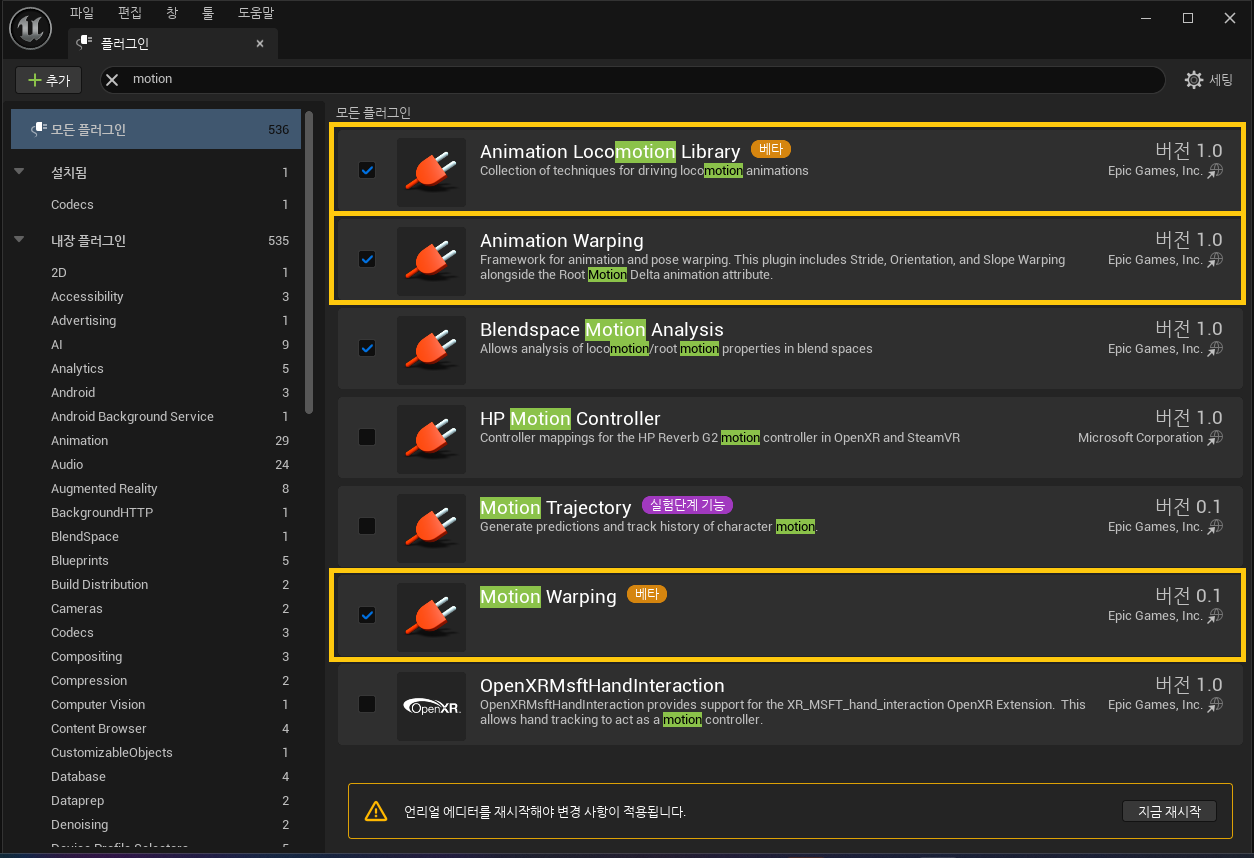Screen dimensions: 1254x858
Task: Click the Motion Trajectory plug icon
Action: pyautogui.click(x=431, y=529)
